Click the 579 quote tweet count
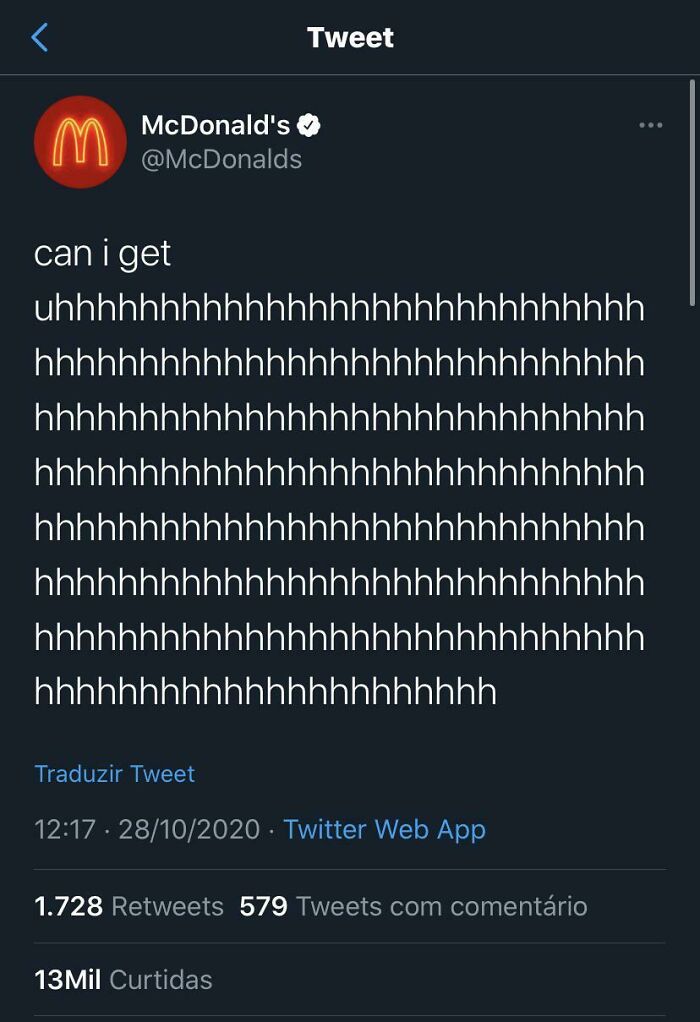This screenshot has width=700, height=1022. 263,906
